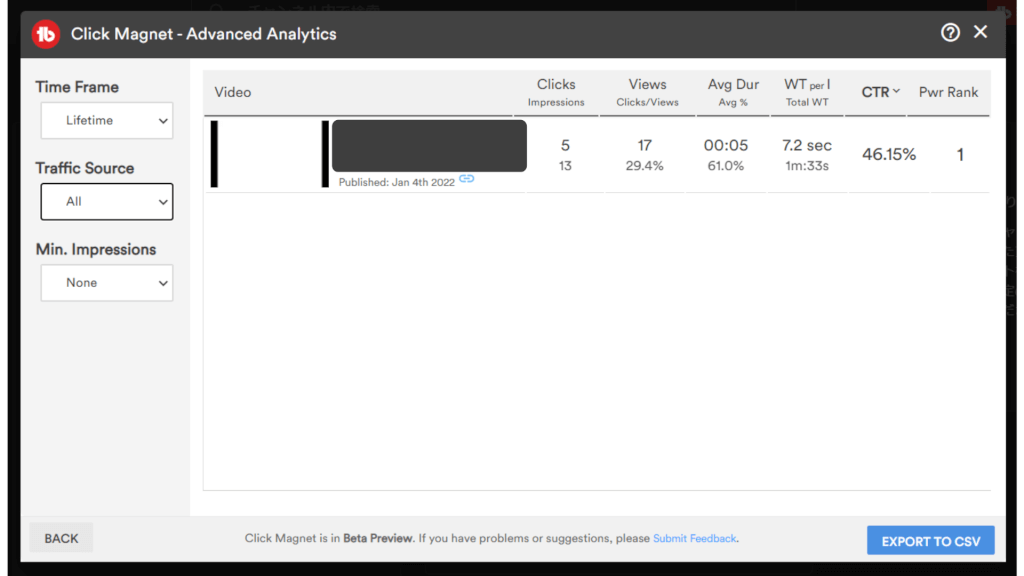Sort by the WT per I column
Viewport: 1024px width, 576px height.
807,85
